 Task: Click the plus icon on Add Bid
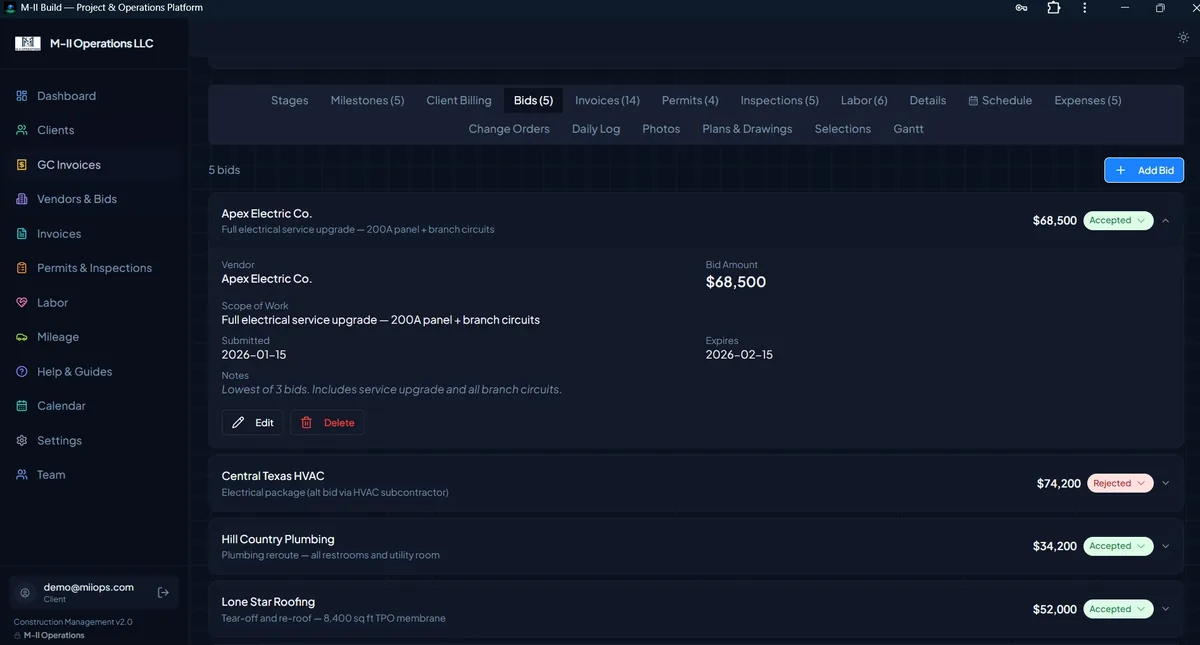pyautogui.click(x=1121, y=171)
